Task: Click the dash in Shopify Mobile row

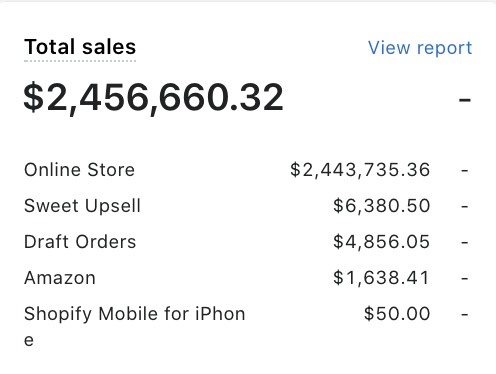Action: (465, 314)
